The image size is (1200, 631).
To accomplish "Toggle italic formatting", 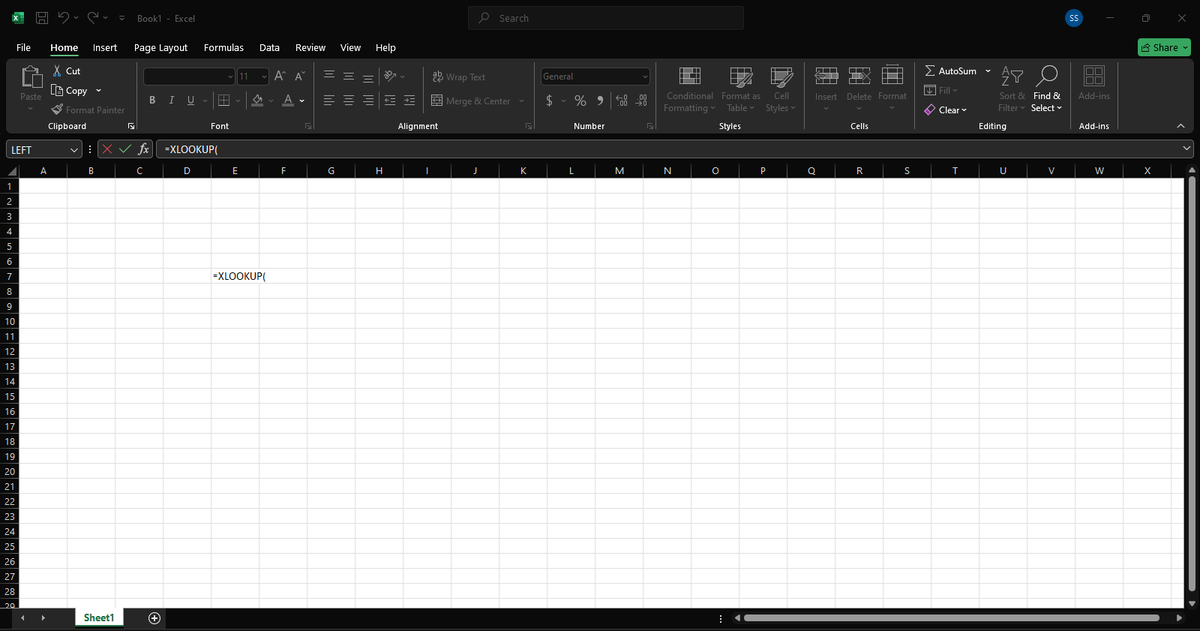I will [x=171, y=100].
